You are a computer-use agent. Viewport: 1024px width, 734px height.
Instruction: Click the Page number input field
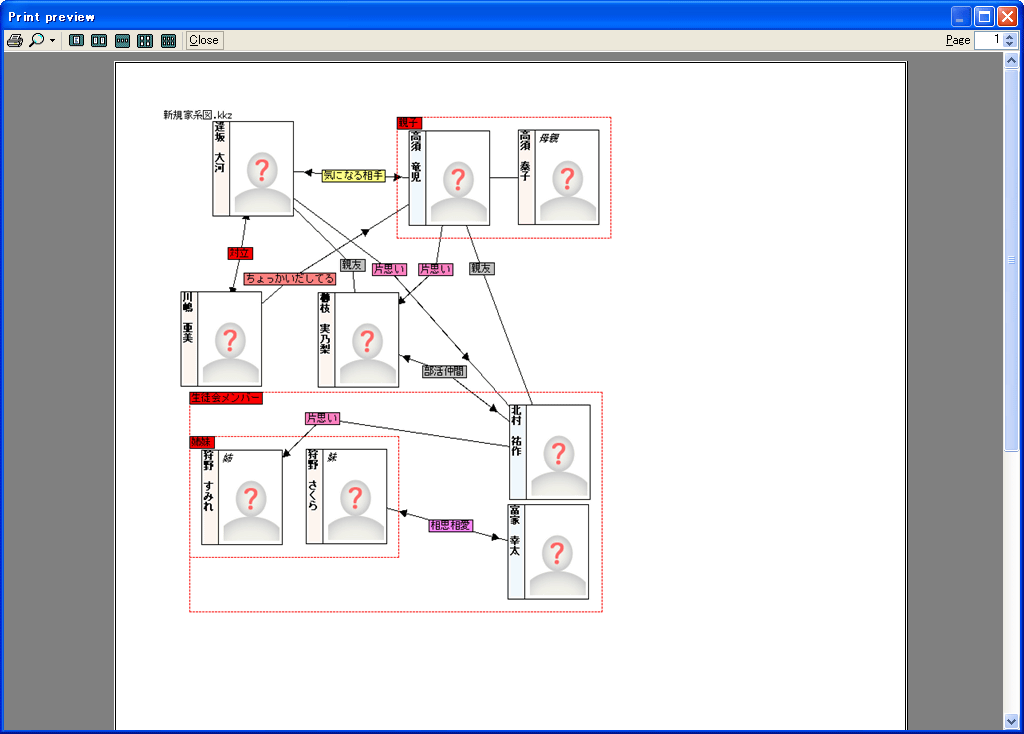[x=988, y=40]
